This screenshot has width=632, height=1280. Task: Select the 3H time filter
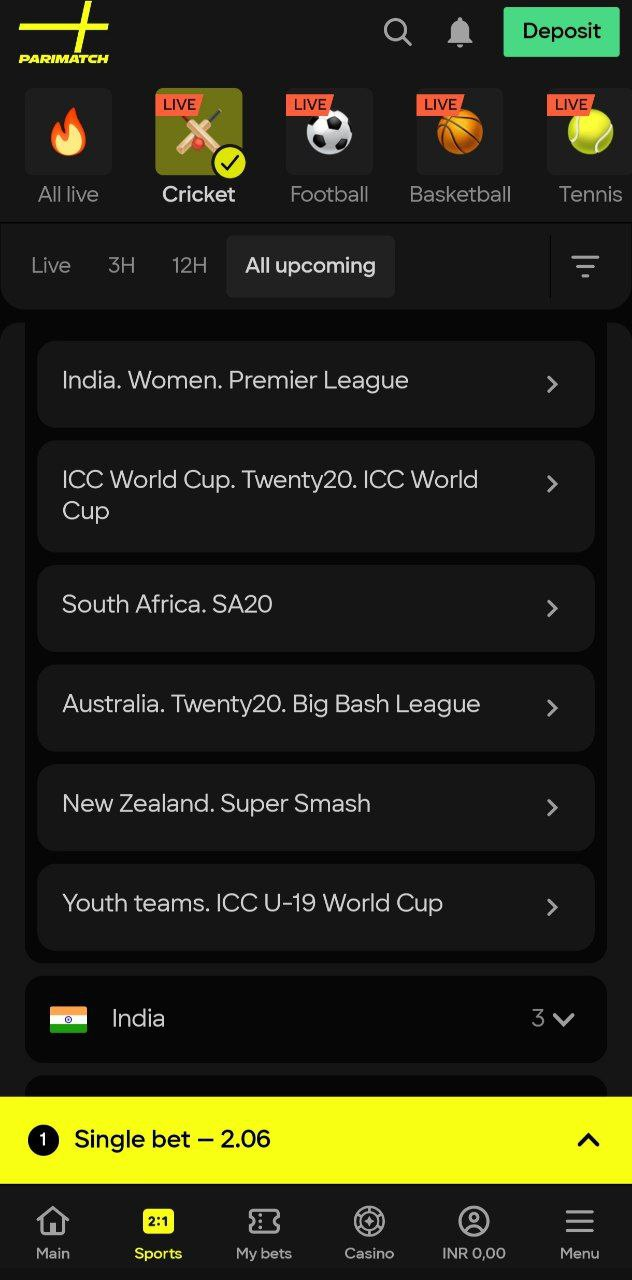pos(121,266)
